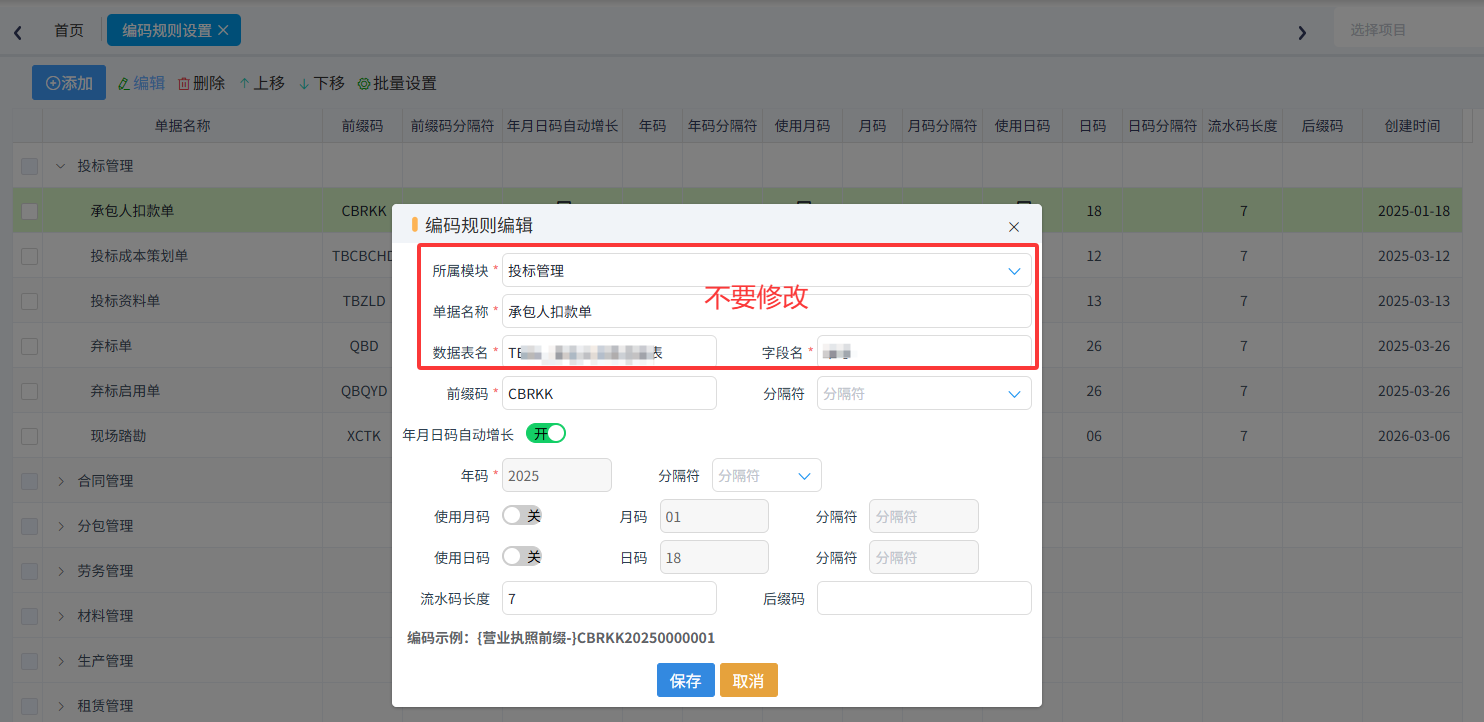Image resolution: width=1484 pixels, height=722 pixels.
Task: Click the 删除 toolbar item
Action: (201, 83)
